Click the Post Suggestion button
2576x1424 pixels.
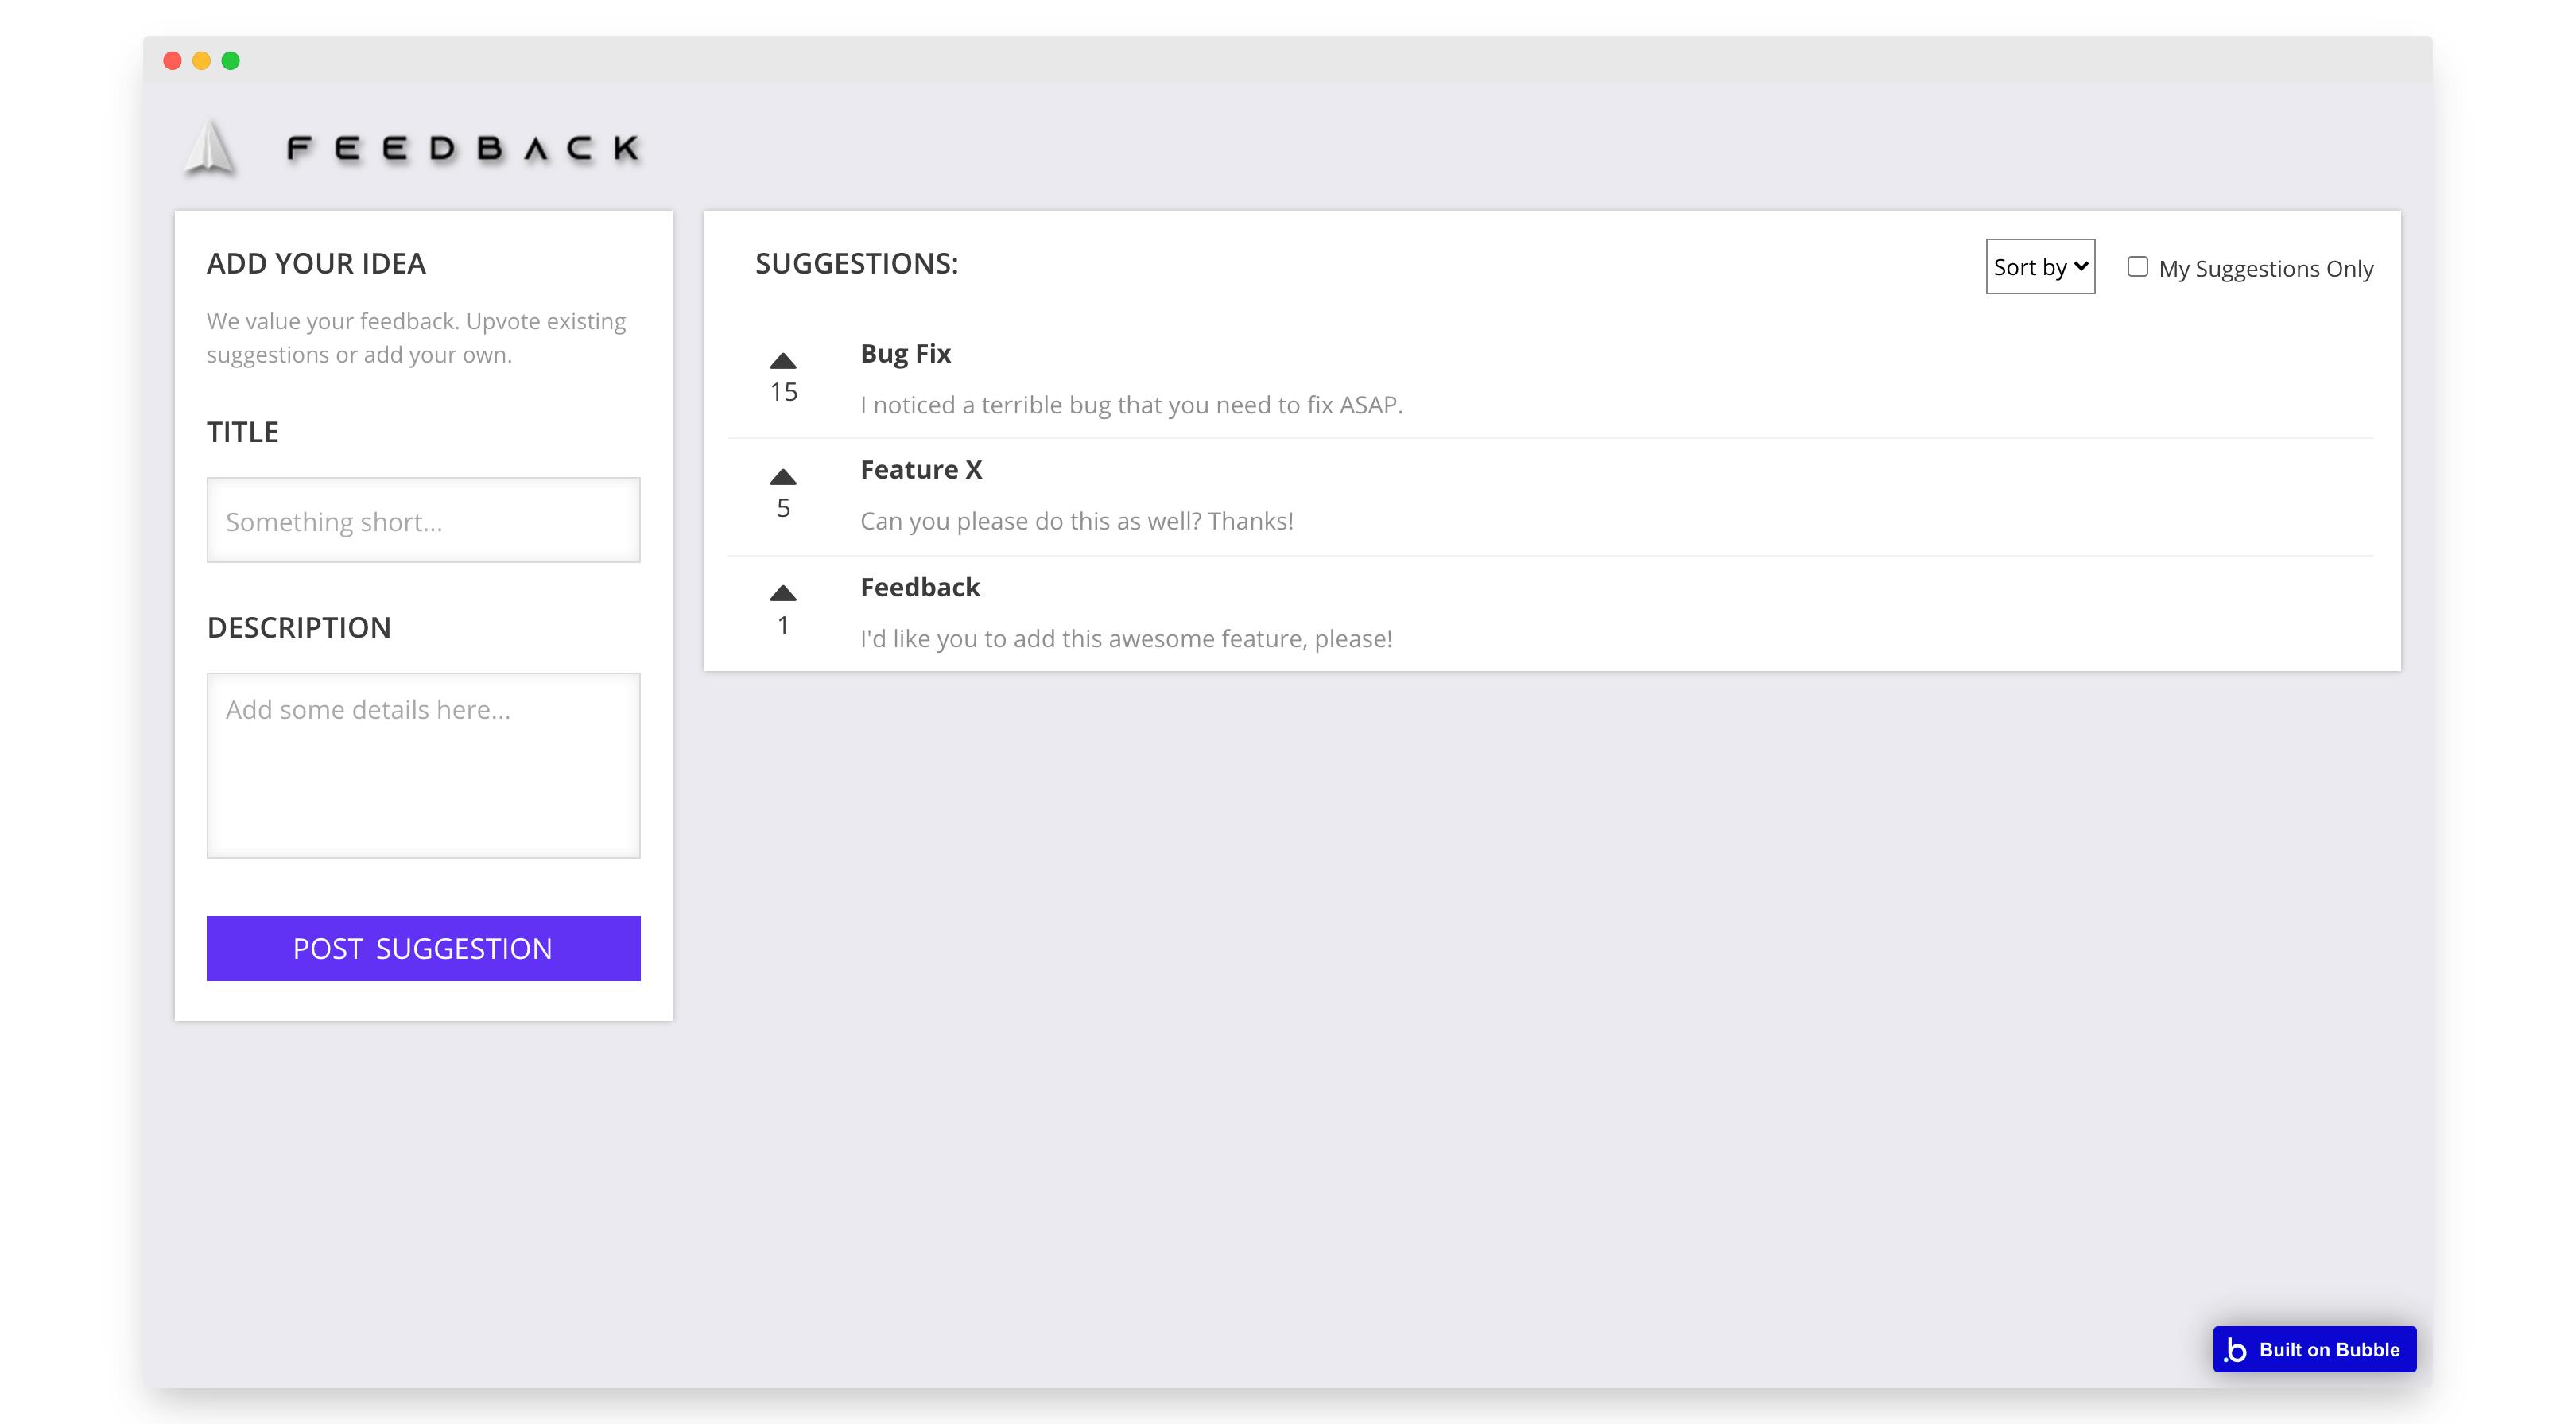(423, 948)
